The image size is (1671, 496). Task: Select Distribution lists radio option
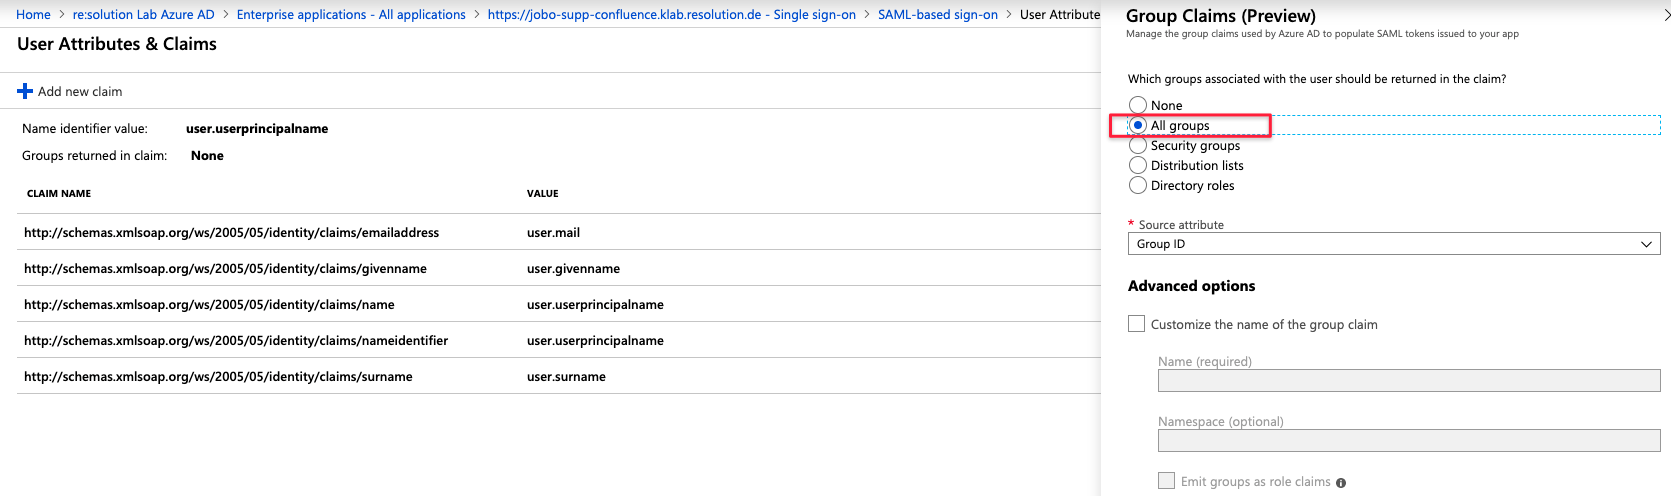tap(1138, 165)
